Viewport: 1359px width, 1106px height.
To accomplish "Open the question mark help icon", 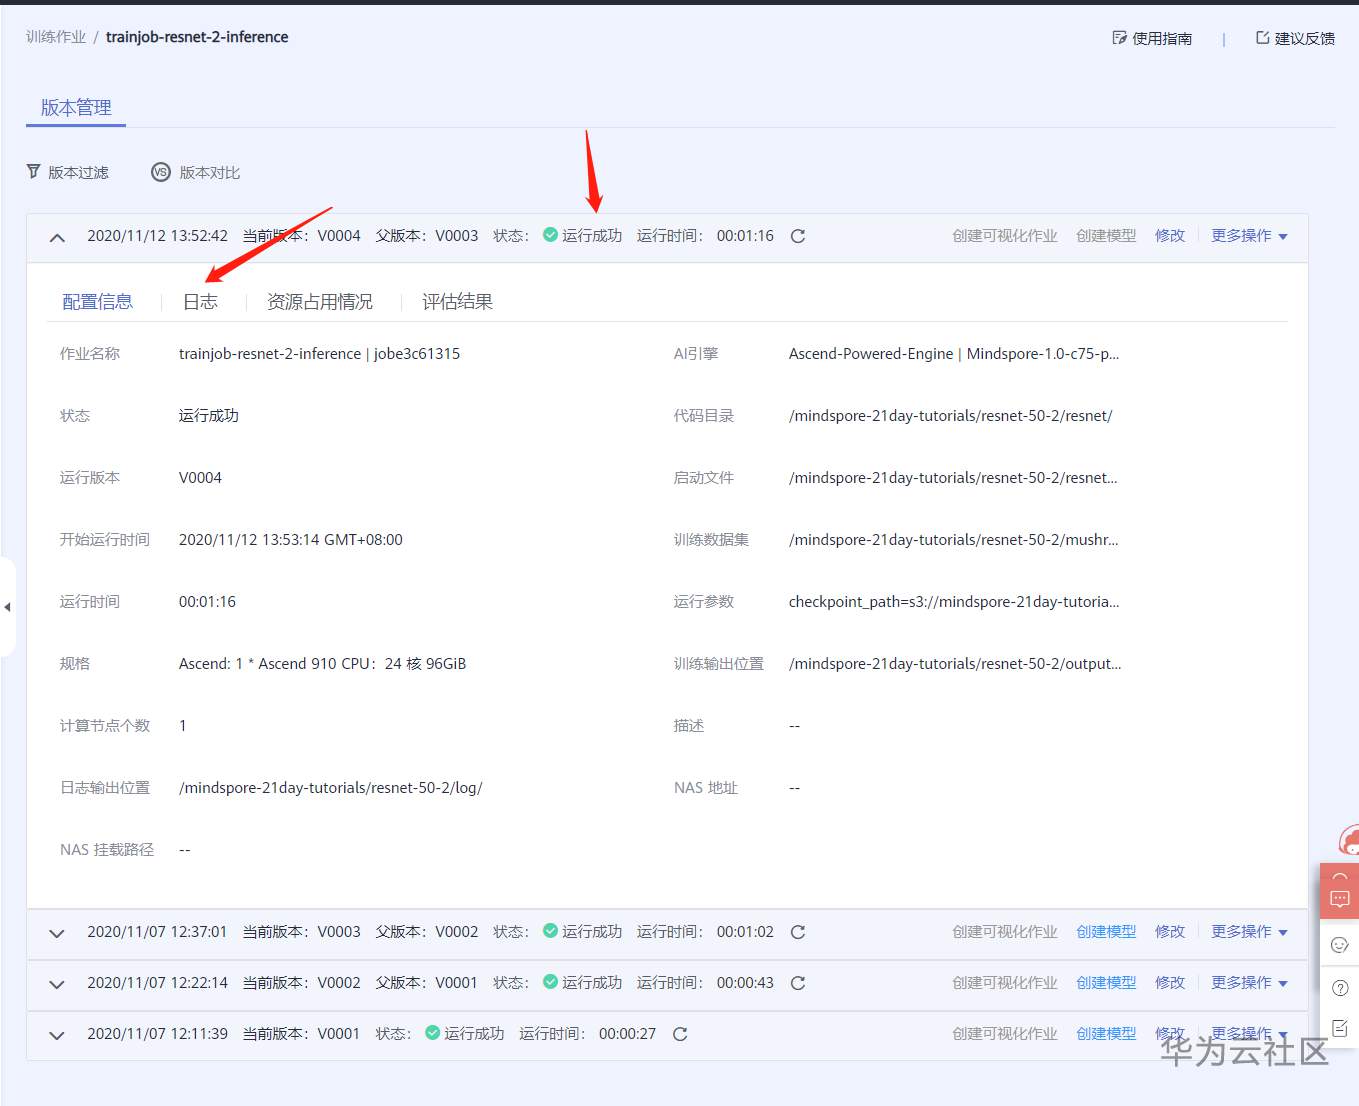I will click(x=1340, y=988).
